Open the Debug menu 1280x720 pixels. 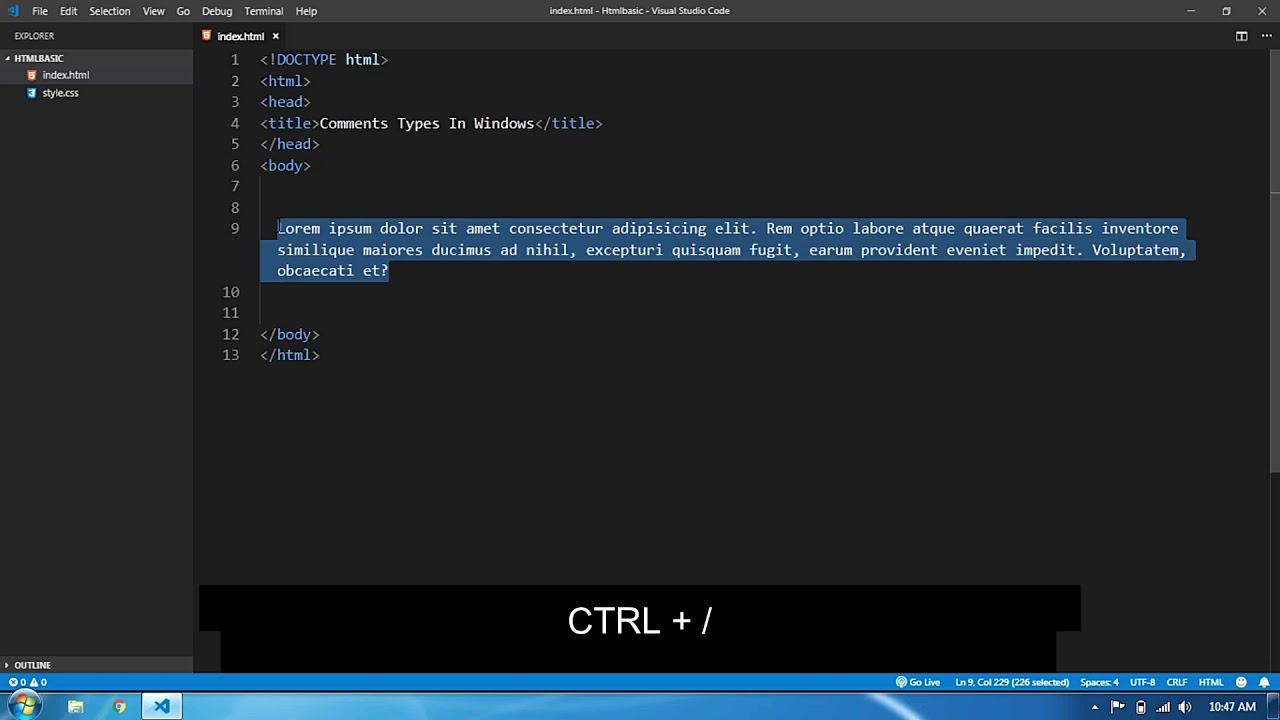coord(217,11)
